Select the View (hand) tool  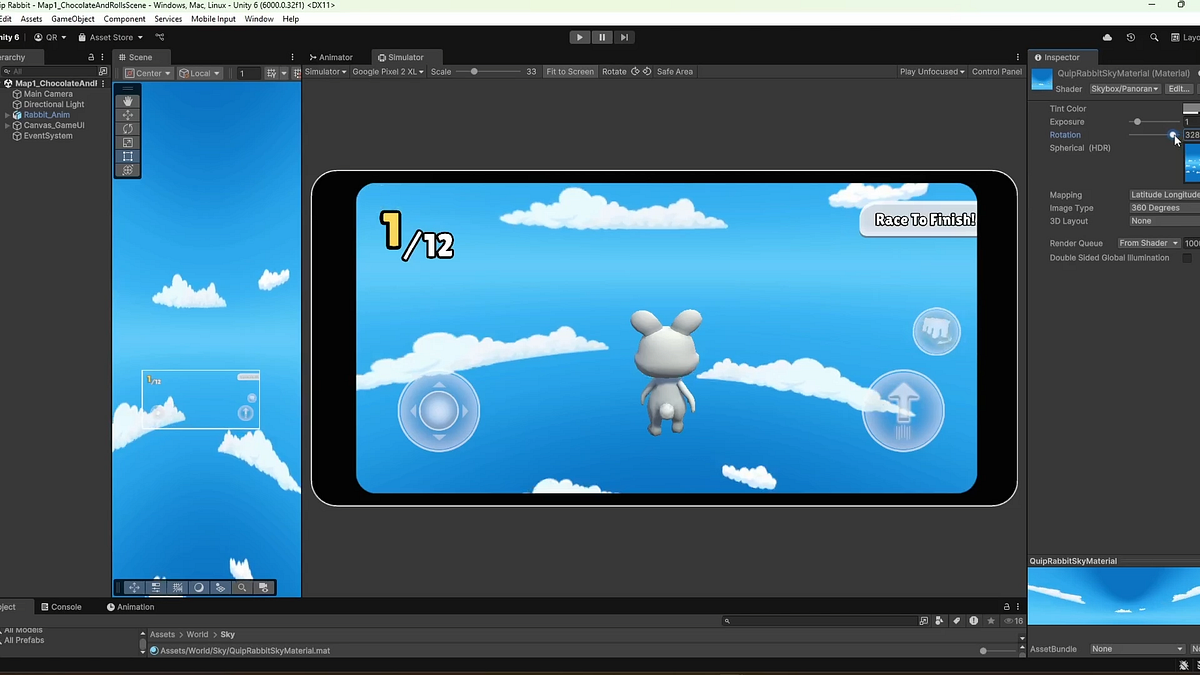[127, 100]
